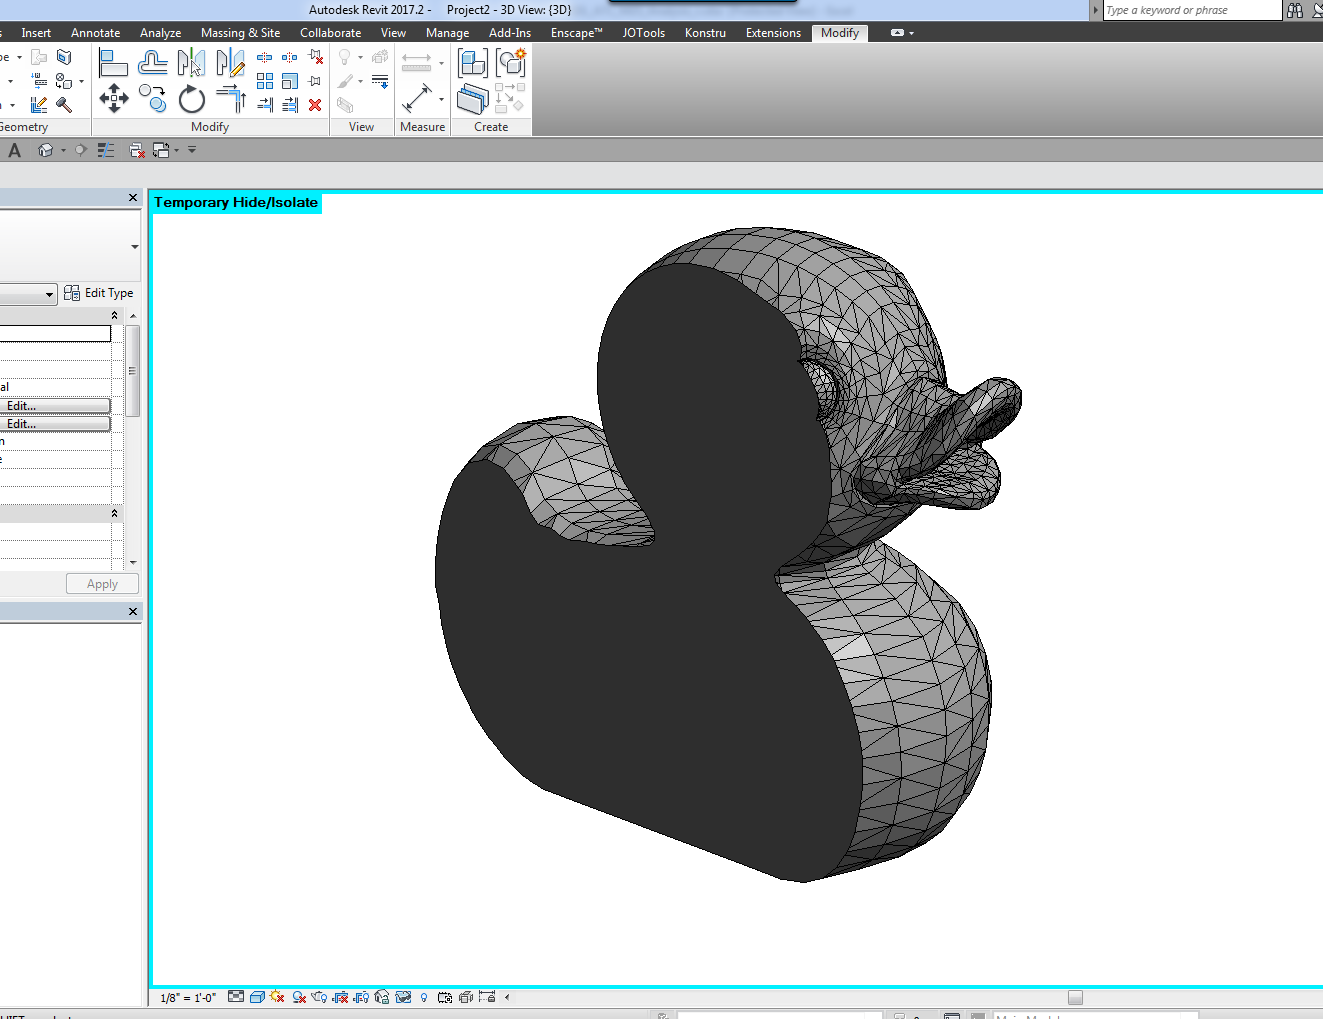The image size is (1323, 1019).
Task: Select the Split Element tool
Action: 265,58
